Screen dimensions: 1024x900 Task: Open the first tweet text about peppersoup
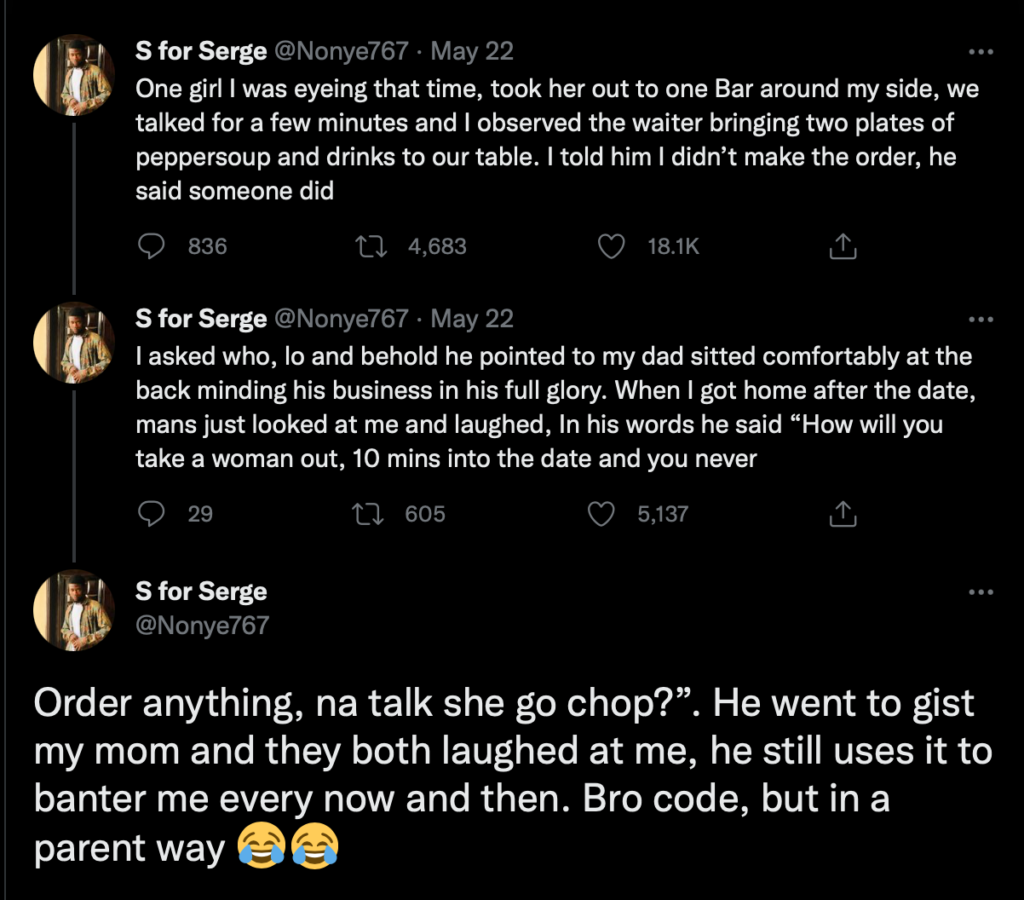[557, 140]
